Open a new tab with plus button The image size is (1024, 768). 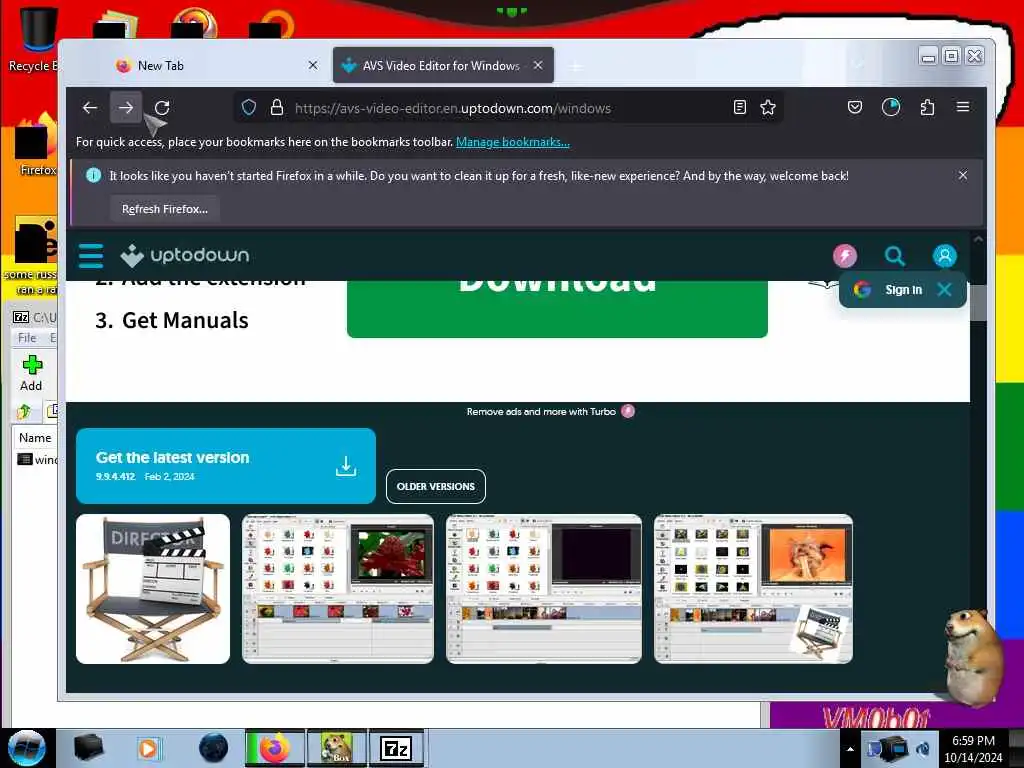(575, 66)
